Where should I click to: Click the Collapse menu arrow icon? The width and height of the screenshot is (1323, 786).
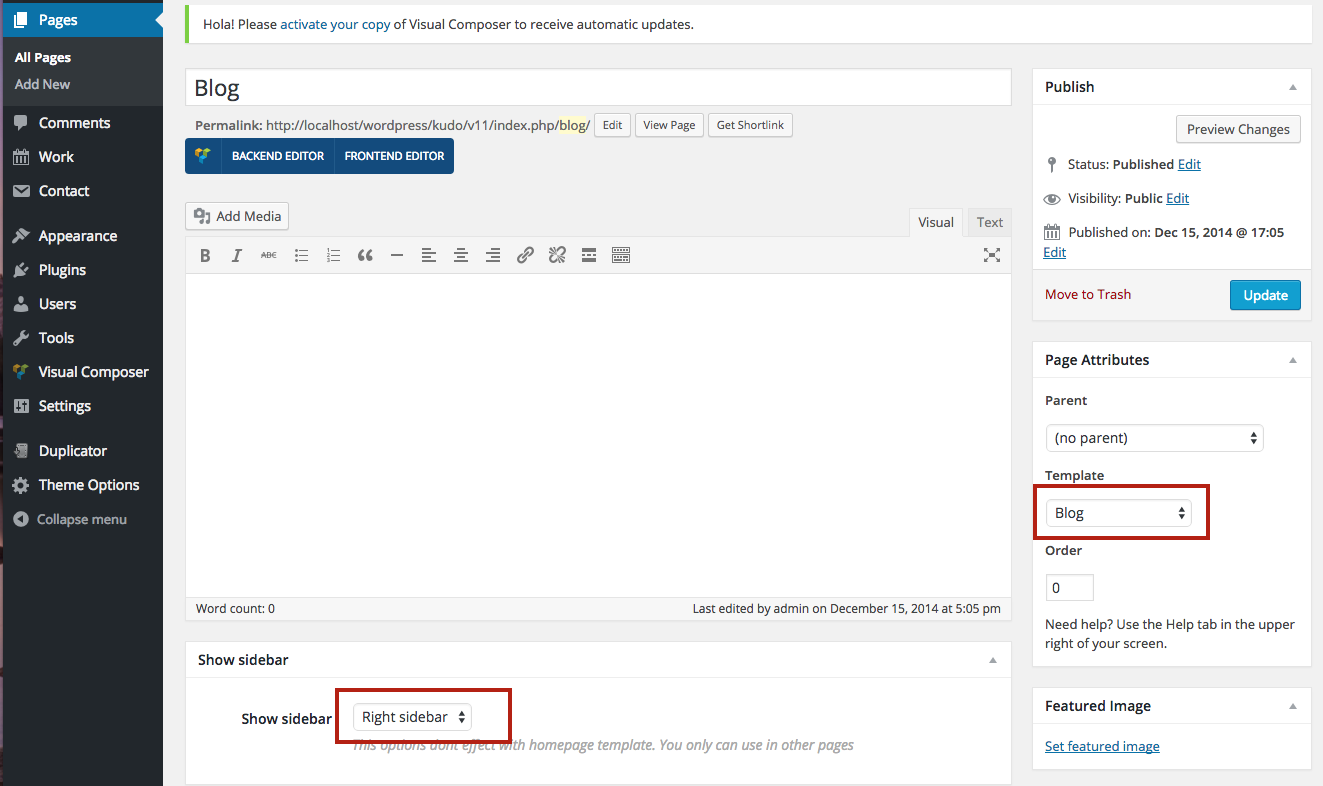pos(21,519)
